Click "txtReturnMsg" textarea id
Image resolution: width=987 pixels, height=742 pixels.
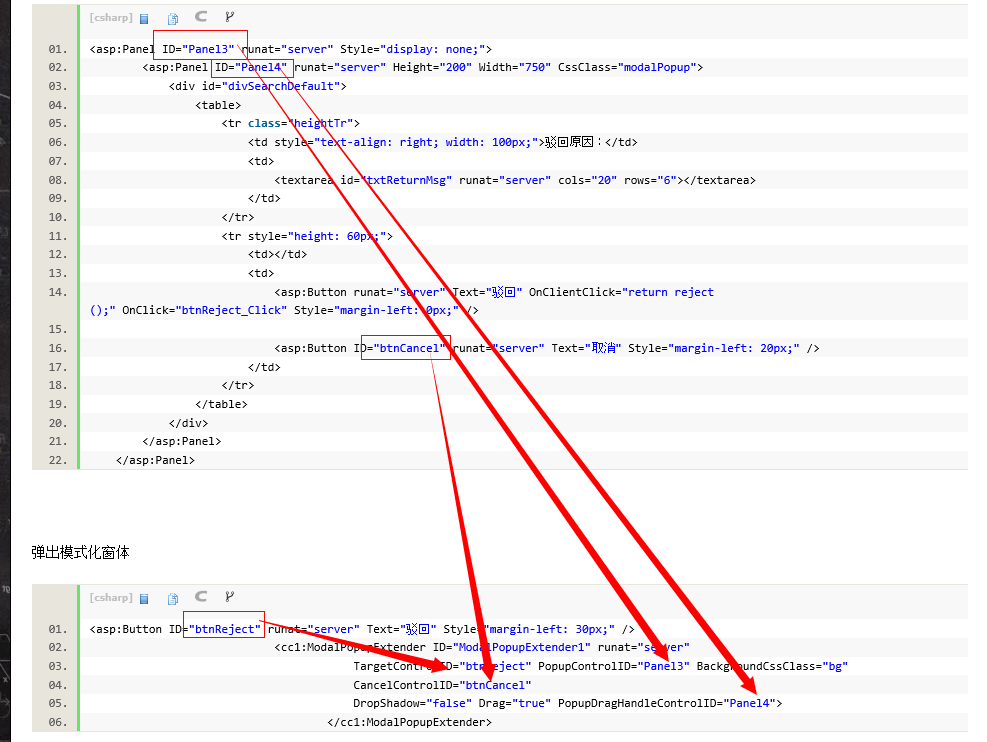(x=406, y=180)
